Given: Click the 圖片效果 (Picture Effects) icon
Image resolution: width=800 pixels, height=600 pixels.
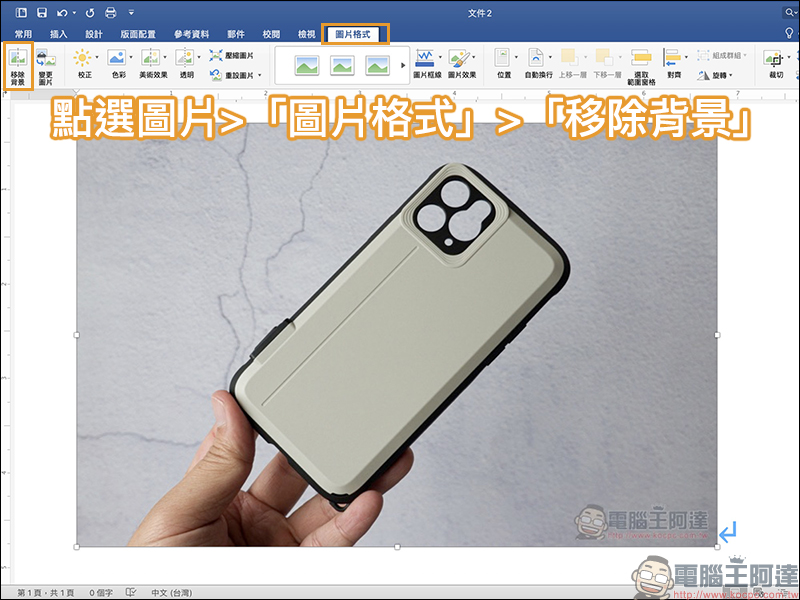Looking at the screenshot, I should [459, 58].
